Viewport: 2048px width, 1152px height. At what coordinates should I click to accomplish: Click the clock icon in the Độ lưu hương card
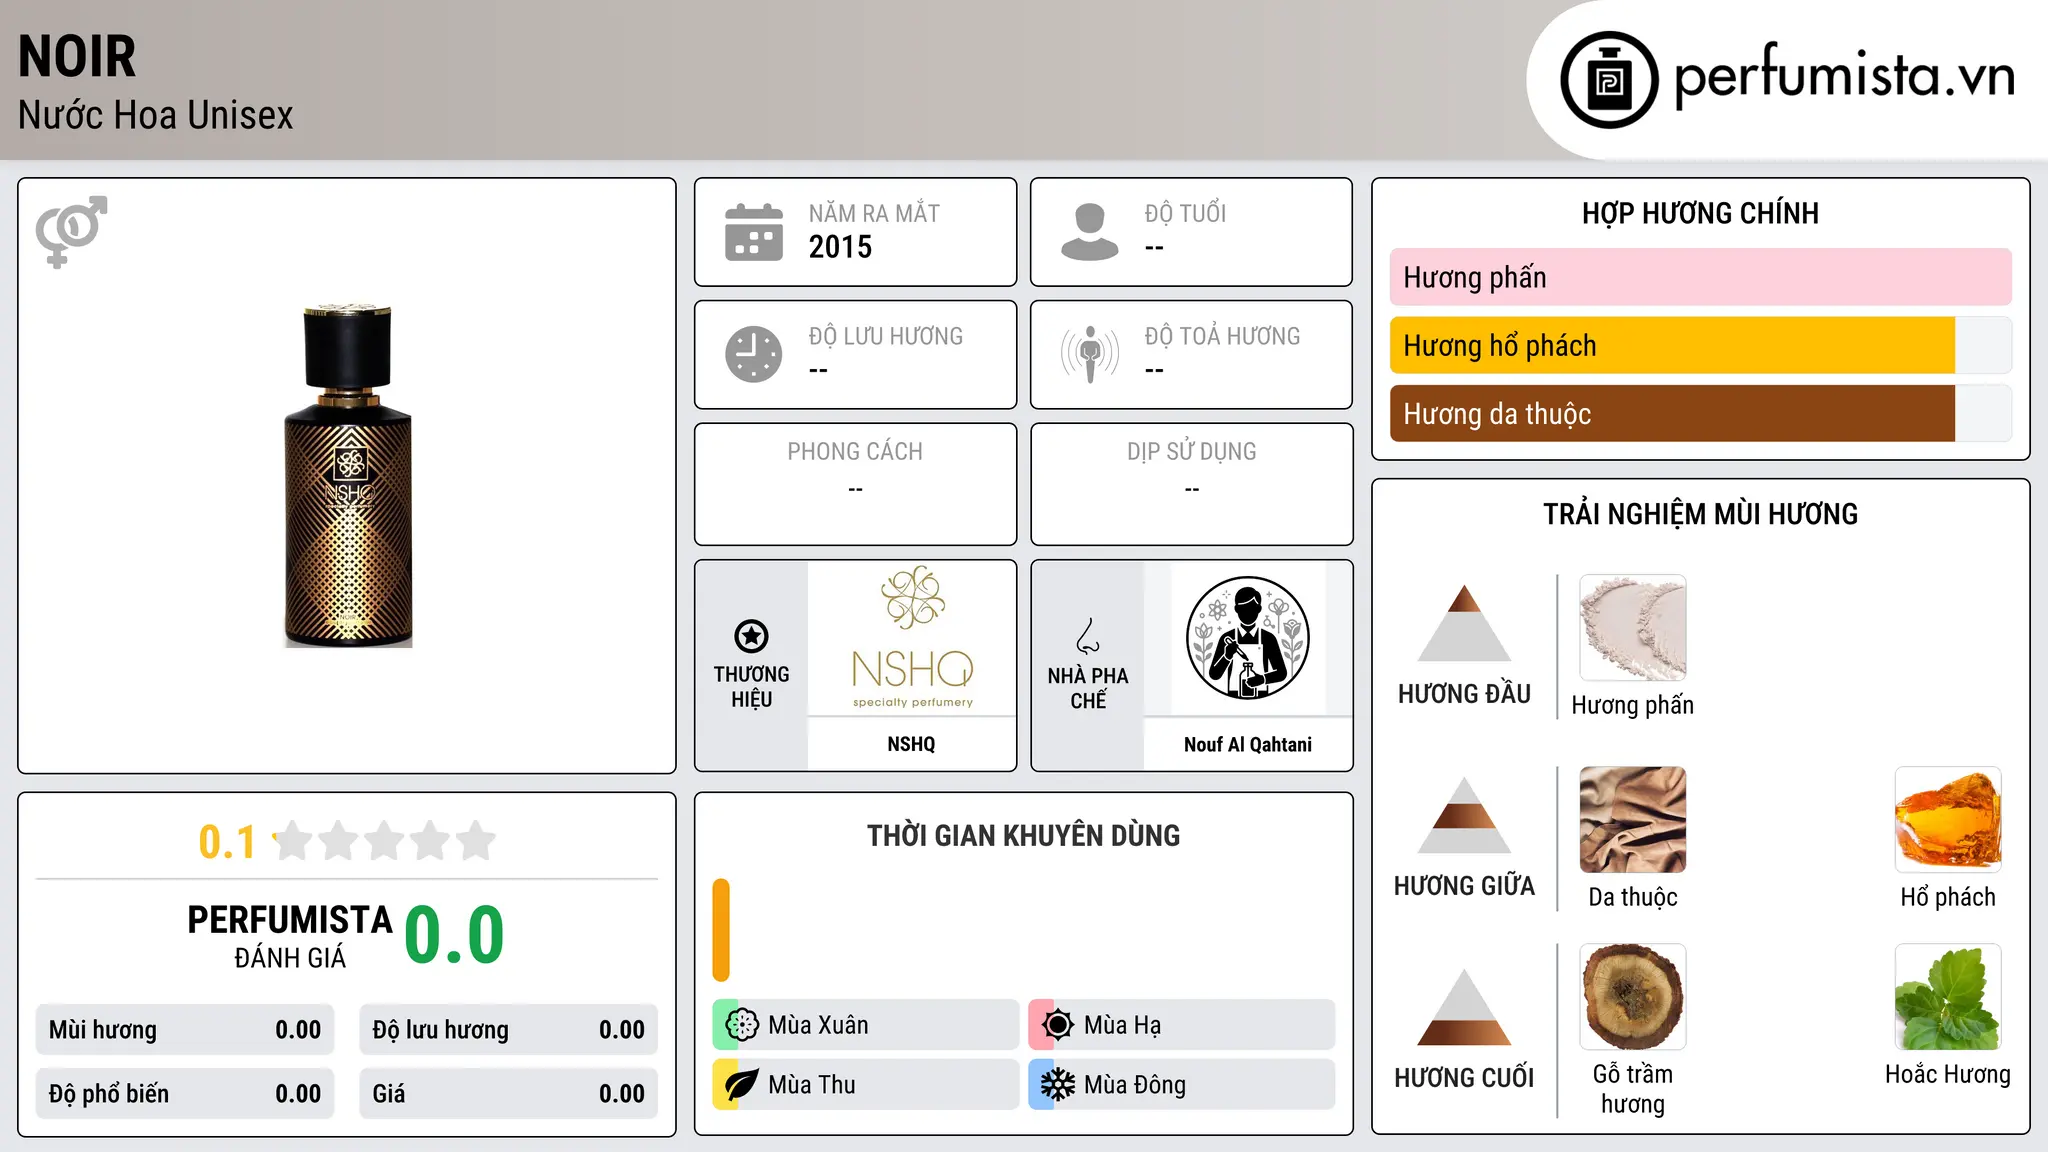click(x=754, y=354)
